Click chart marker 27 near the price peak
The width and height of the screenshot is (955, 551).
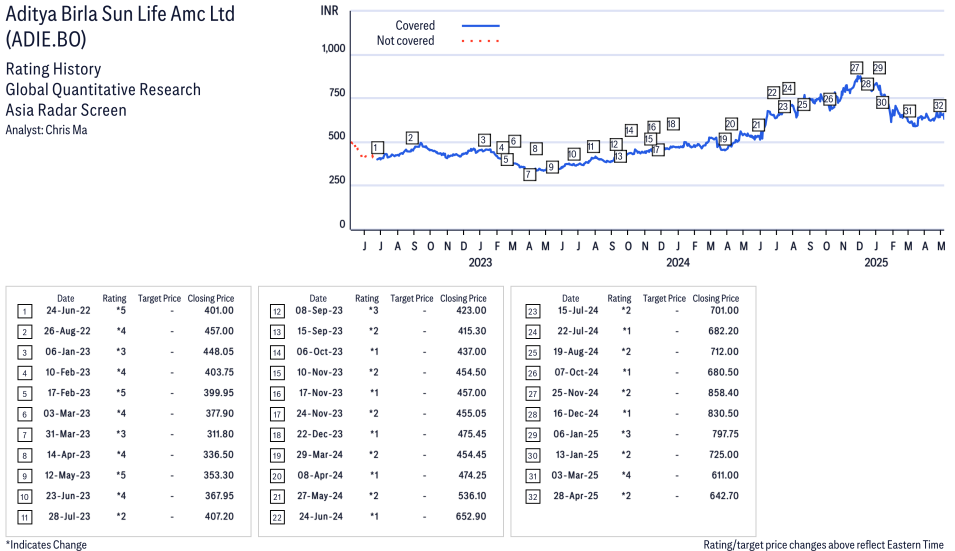(855, 68)
